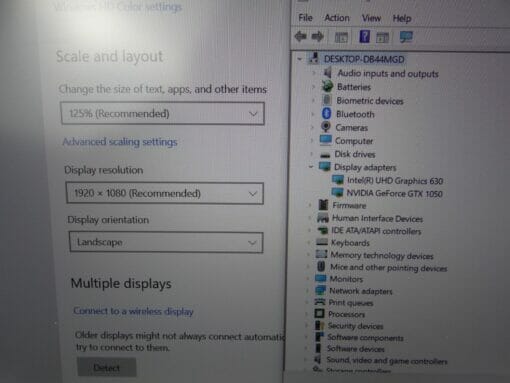Click the Scan for hardware changes monitor icon
This screenshot has height=383, width=510.
pos(406,37)
